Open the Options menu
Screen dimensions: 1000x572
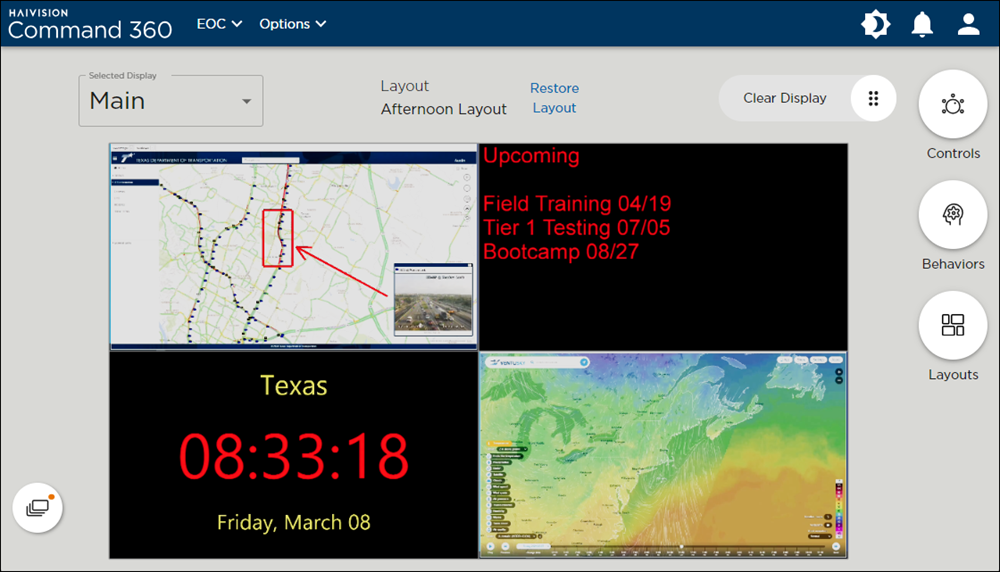coord(292,24)
